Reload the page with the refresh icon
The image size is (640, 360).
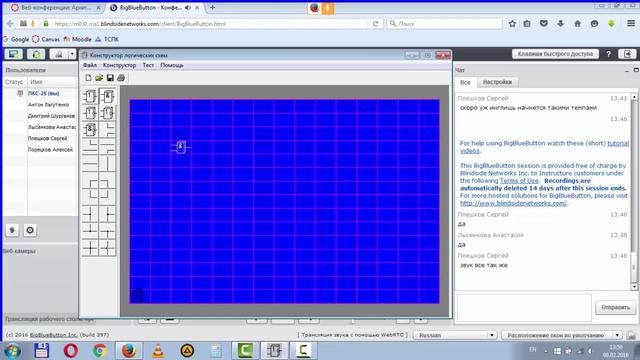pyautogui.click(x=376, y=24)
